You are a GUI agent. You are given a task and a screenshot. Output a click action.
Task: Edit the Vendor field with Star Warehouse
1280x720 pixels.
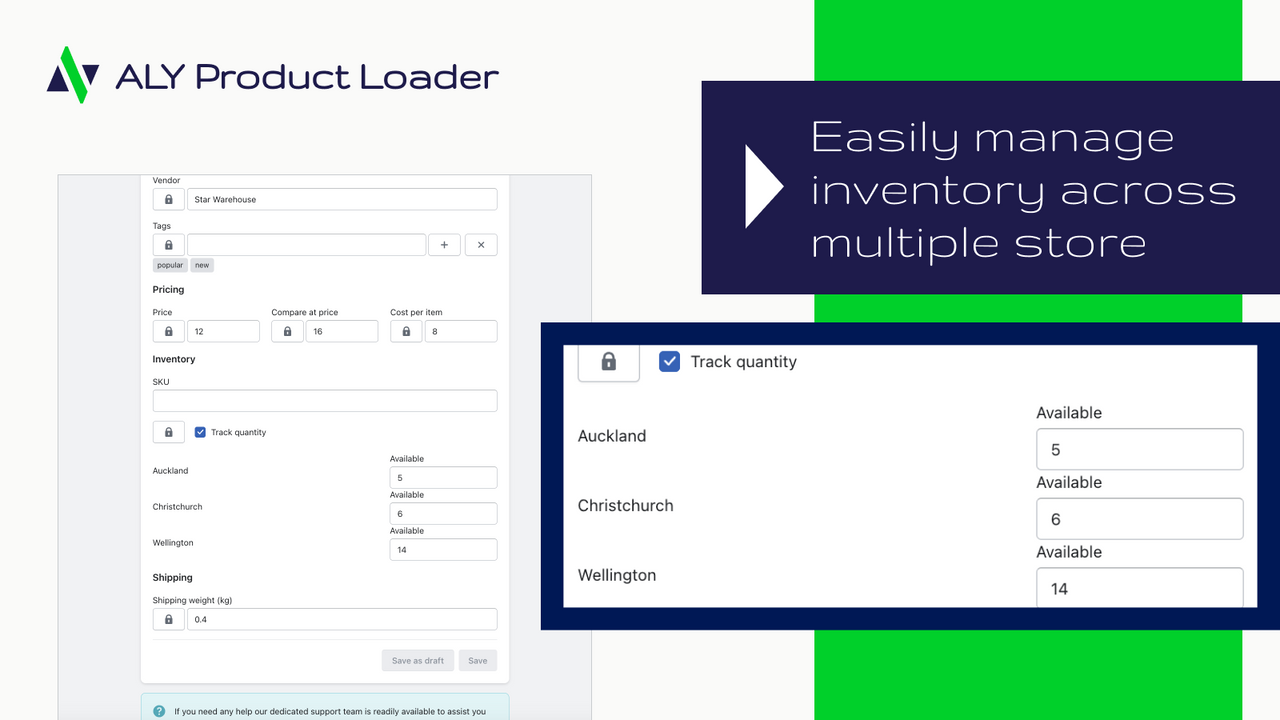342,199
